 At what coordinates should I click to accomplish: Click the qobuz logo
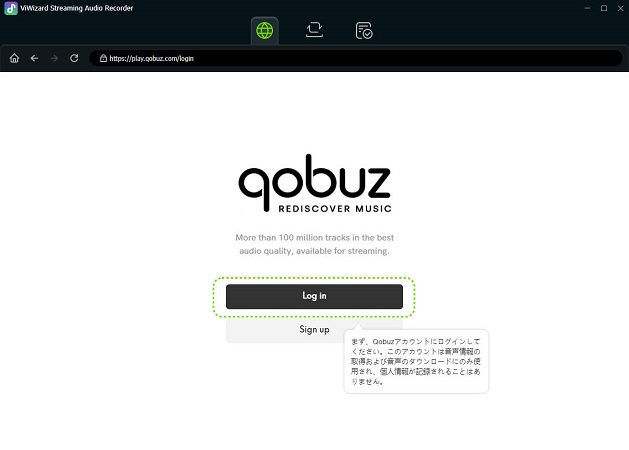point(315,183)
